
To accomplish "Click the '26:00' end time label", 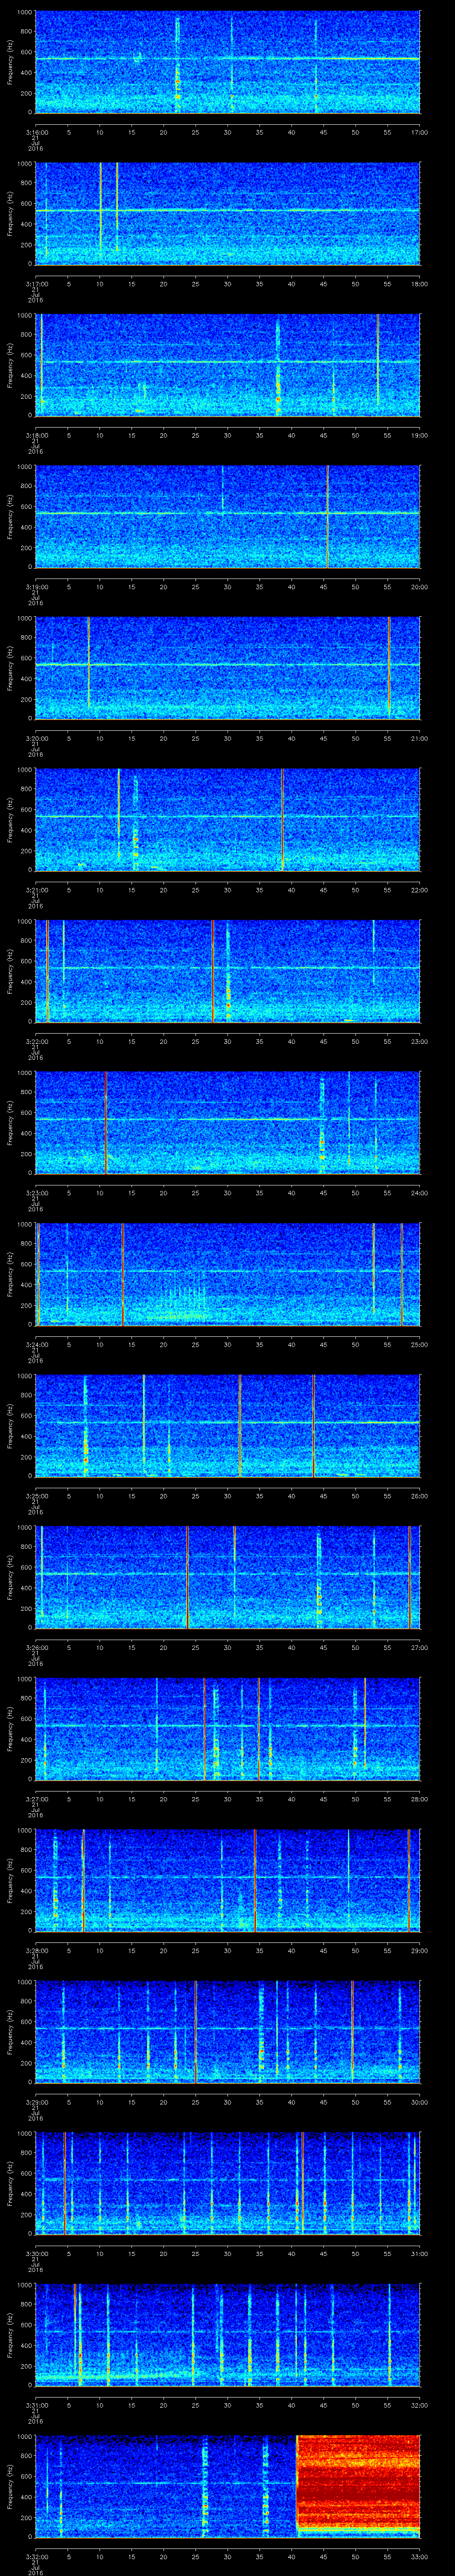I will [420, 1496].
